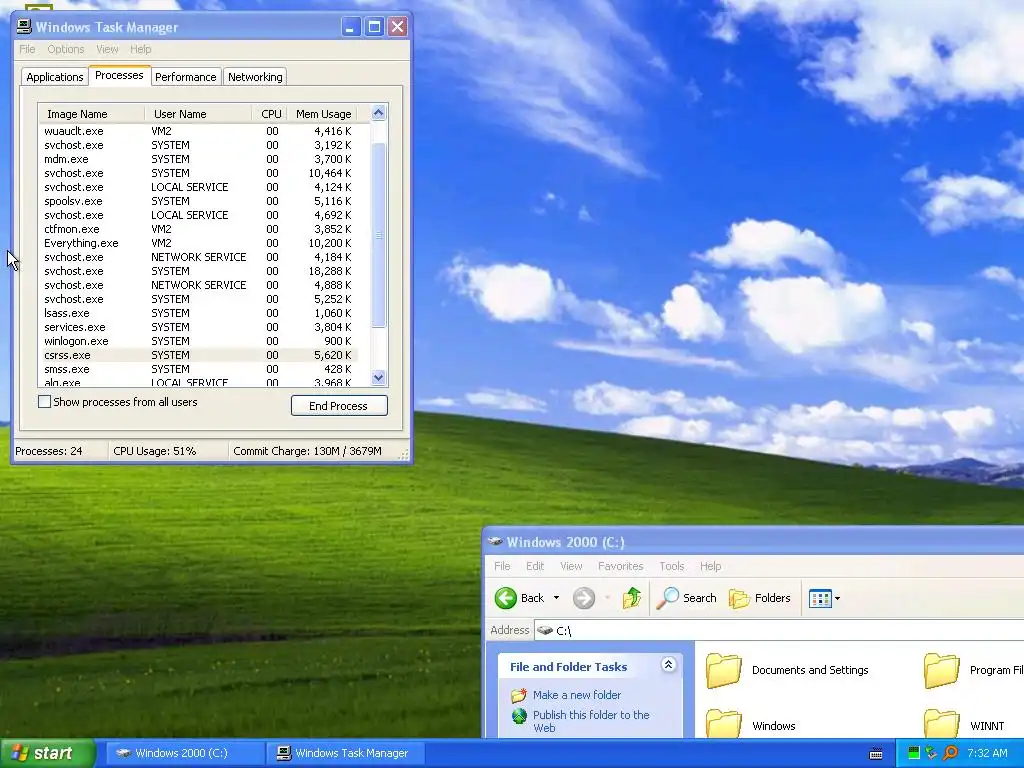Sort processes by Mem Usage column header
Image resolution: width=1024 pixels, height=768 pixels.
[323, 114]
